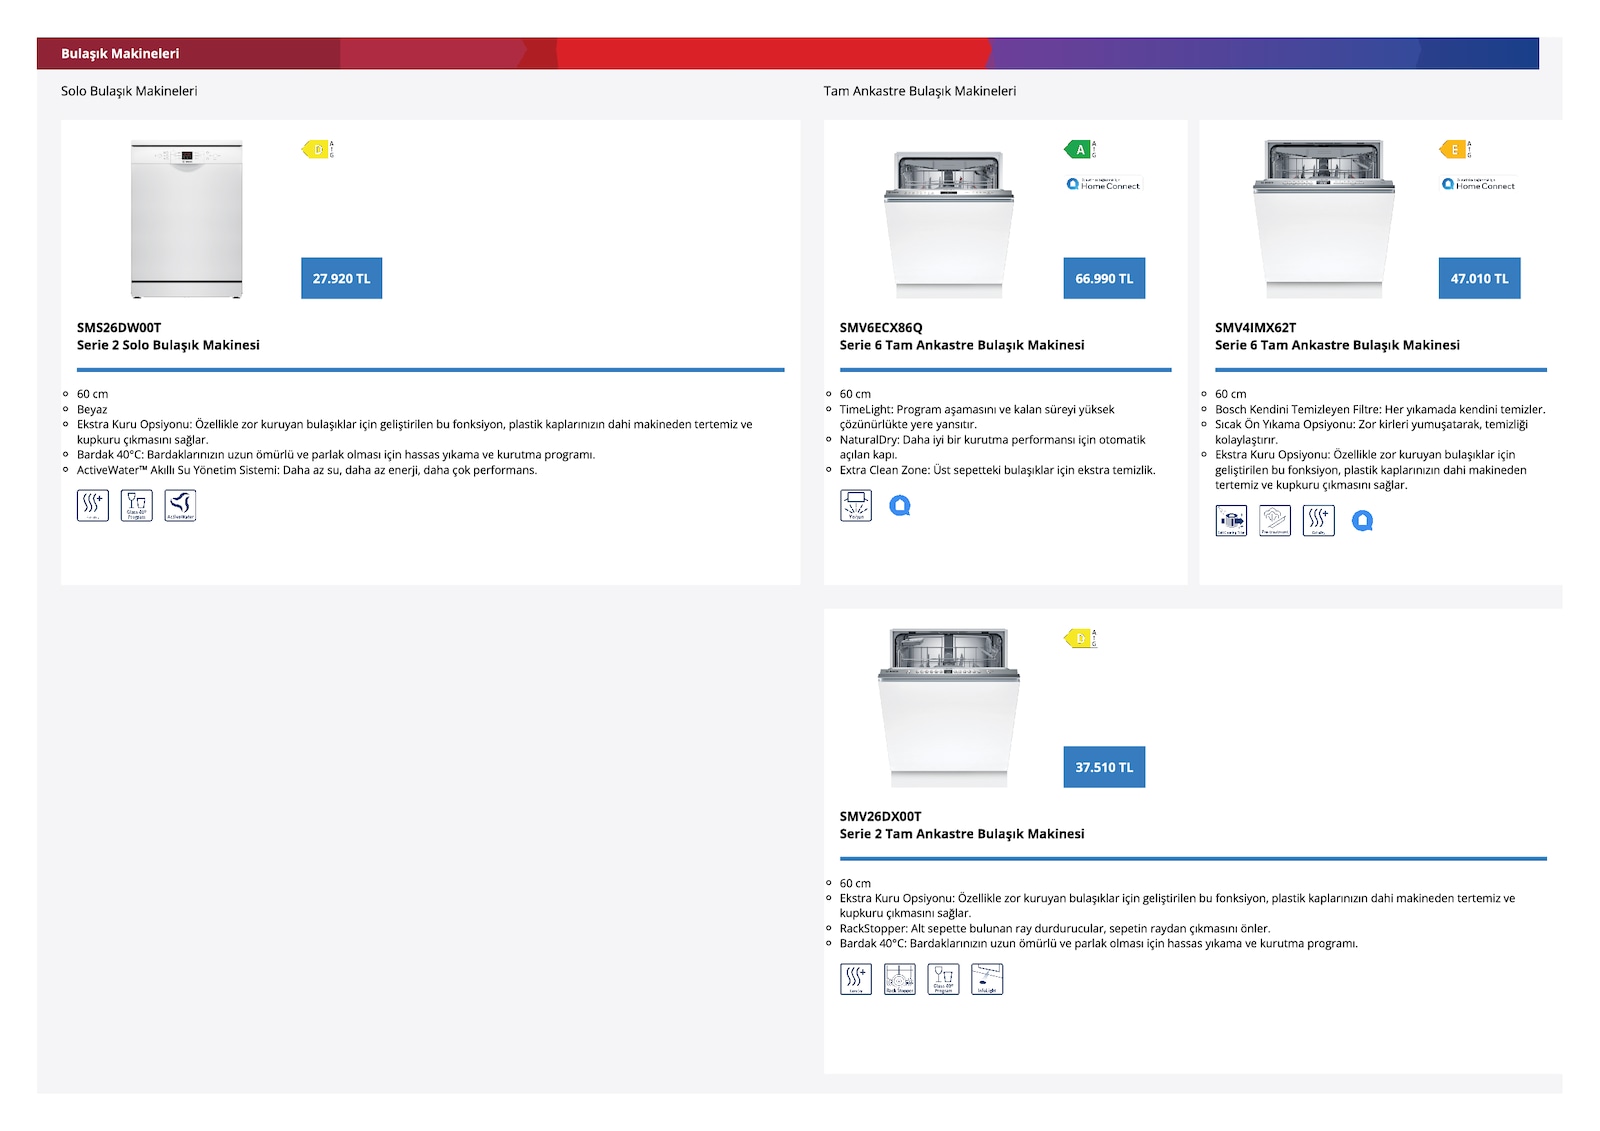Click the self-cleaning filter icon under SMV4IMX62T
This screenshot has height=1131, width=1600.
tap(1231, 520)
